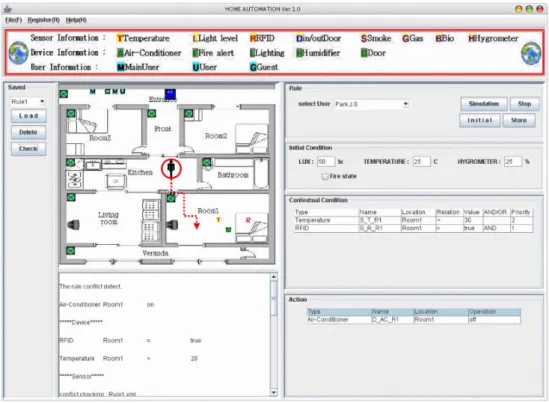Enable the Fire state checkbox
Image resolution: width=549 pixels, height=403 pixels.
coord(325,176)
